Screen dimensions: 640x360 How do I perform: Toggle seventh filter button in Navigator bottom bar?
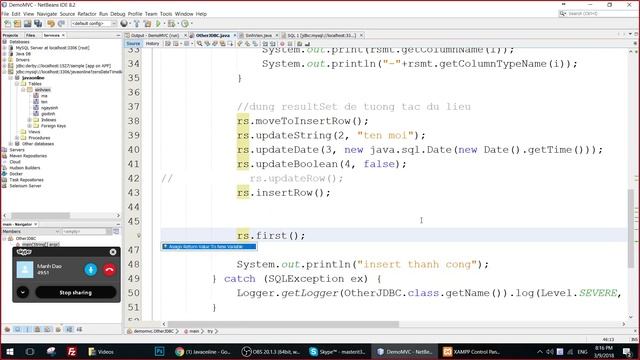[x=69, y=329]
